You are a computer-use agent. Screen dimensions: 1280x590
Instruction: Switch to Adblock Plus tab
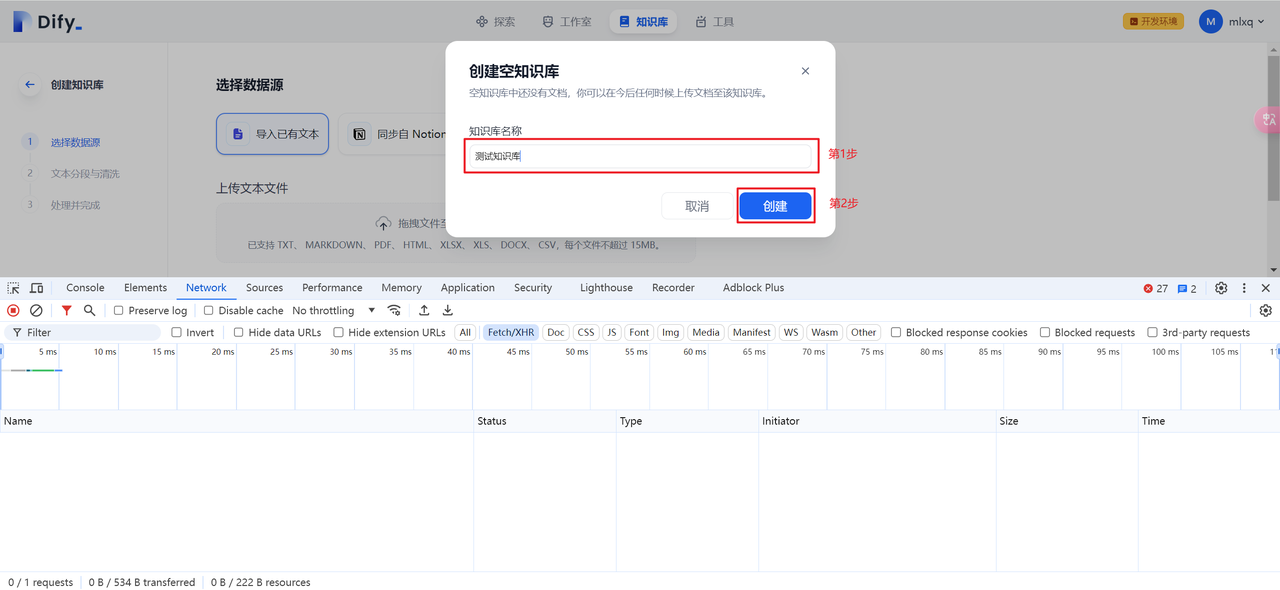(753, 288)
